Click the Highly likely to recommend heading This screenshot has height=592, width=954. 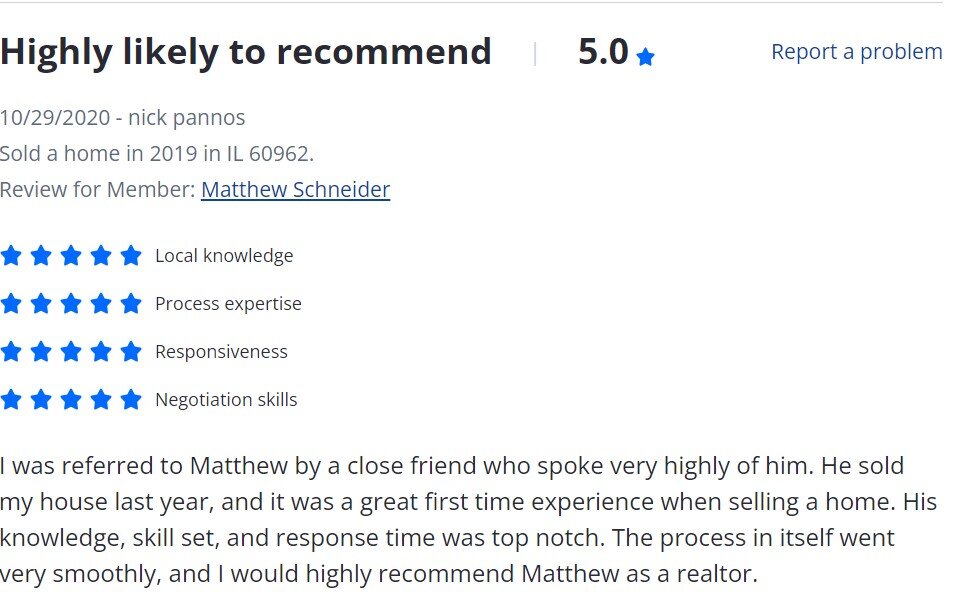[245, 52]
